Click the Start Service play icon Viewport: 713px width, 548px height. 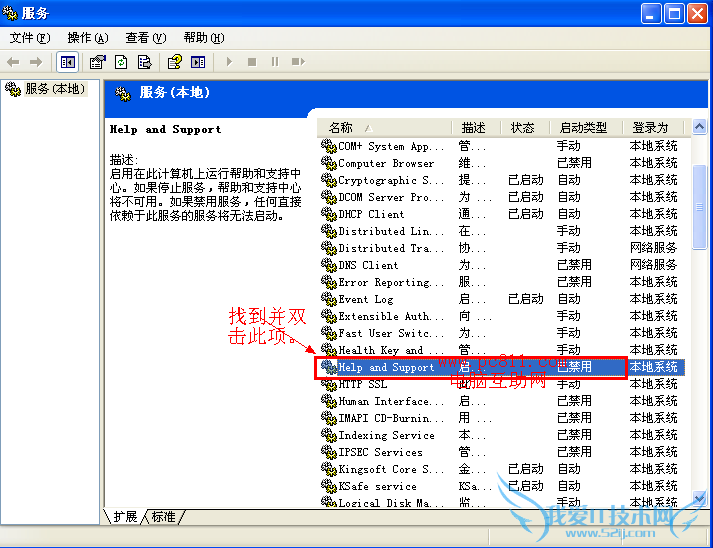coord(229,61)
